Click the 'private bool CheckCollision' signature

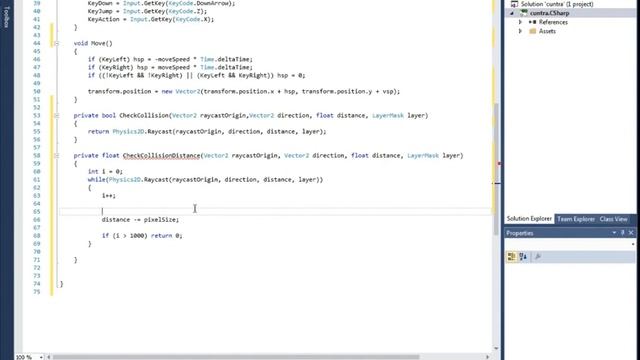251,116
